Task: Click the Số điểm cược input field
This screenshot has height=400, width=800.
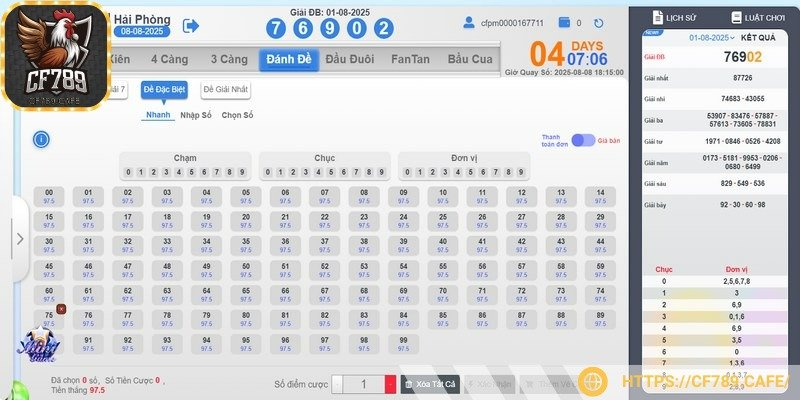Action: pos(364,384)
